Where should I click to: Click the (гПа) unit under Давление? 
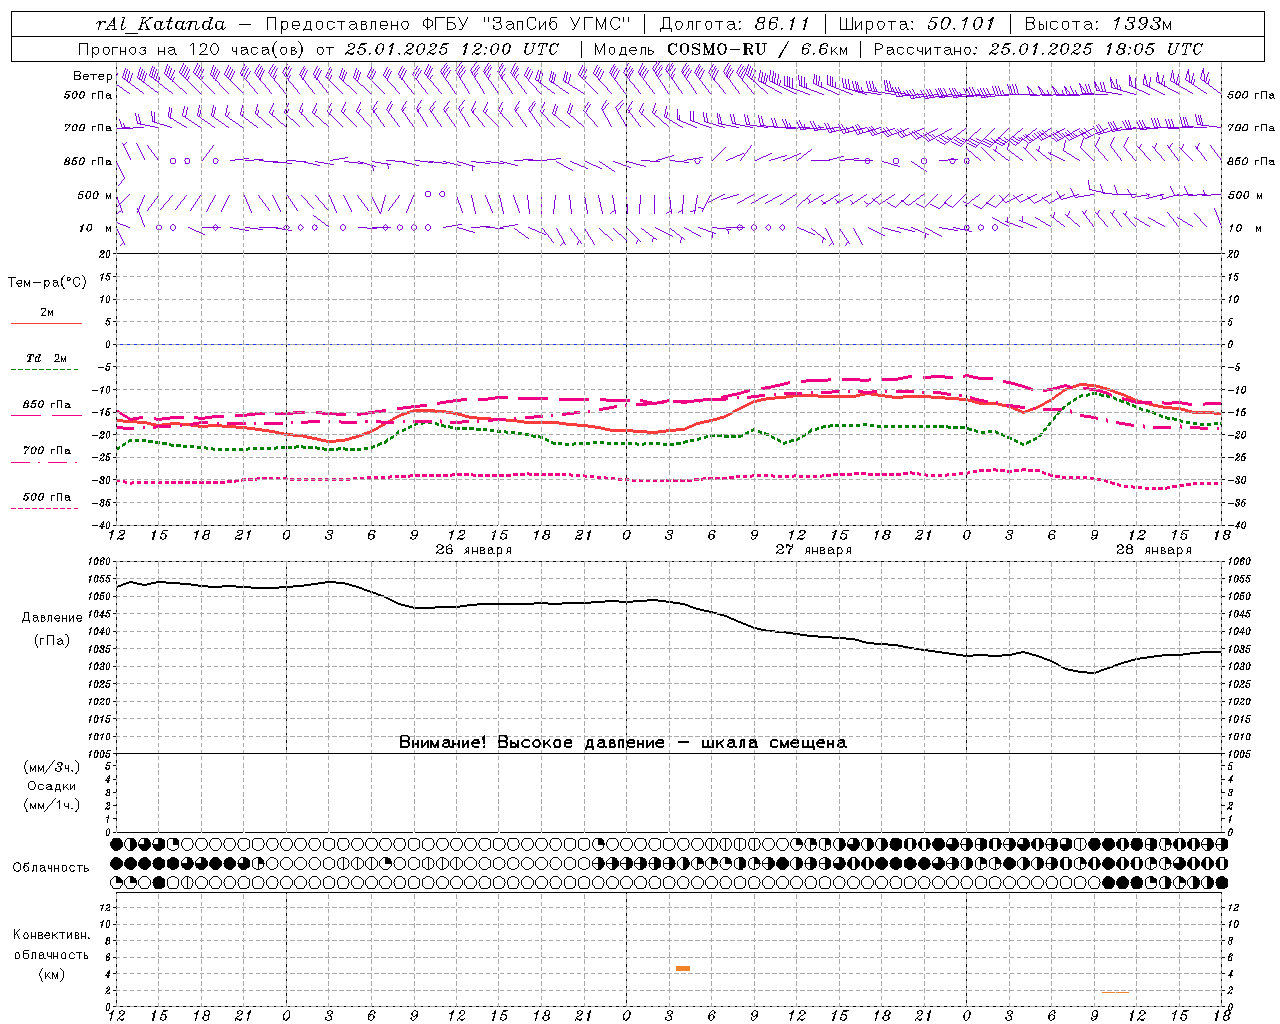(52, 641)
